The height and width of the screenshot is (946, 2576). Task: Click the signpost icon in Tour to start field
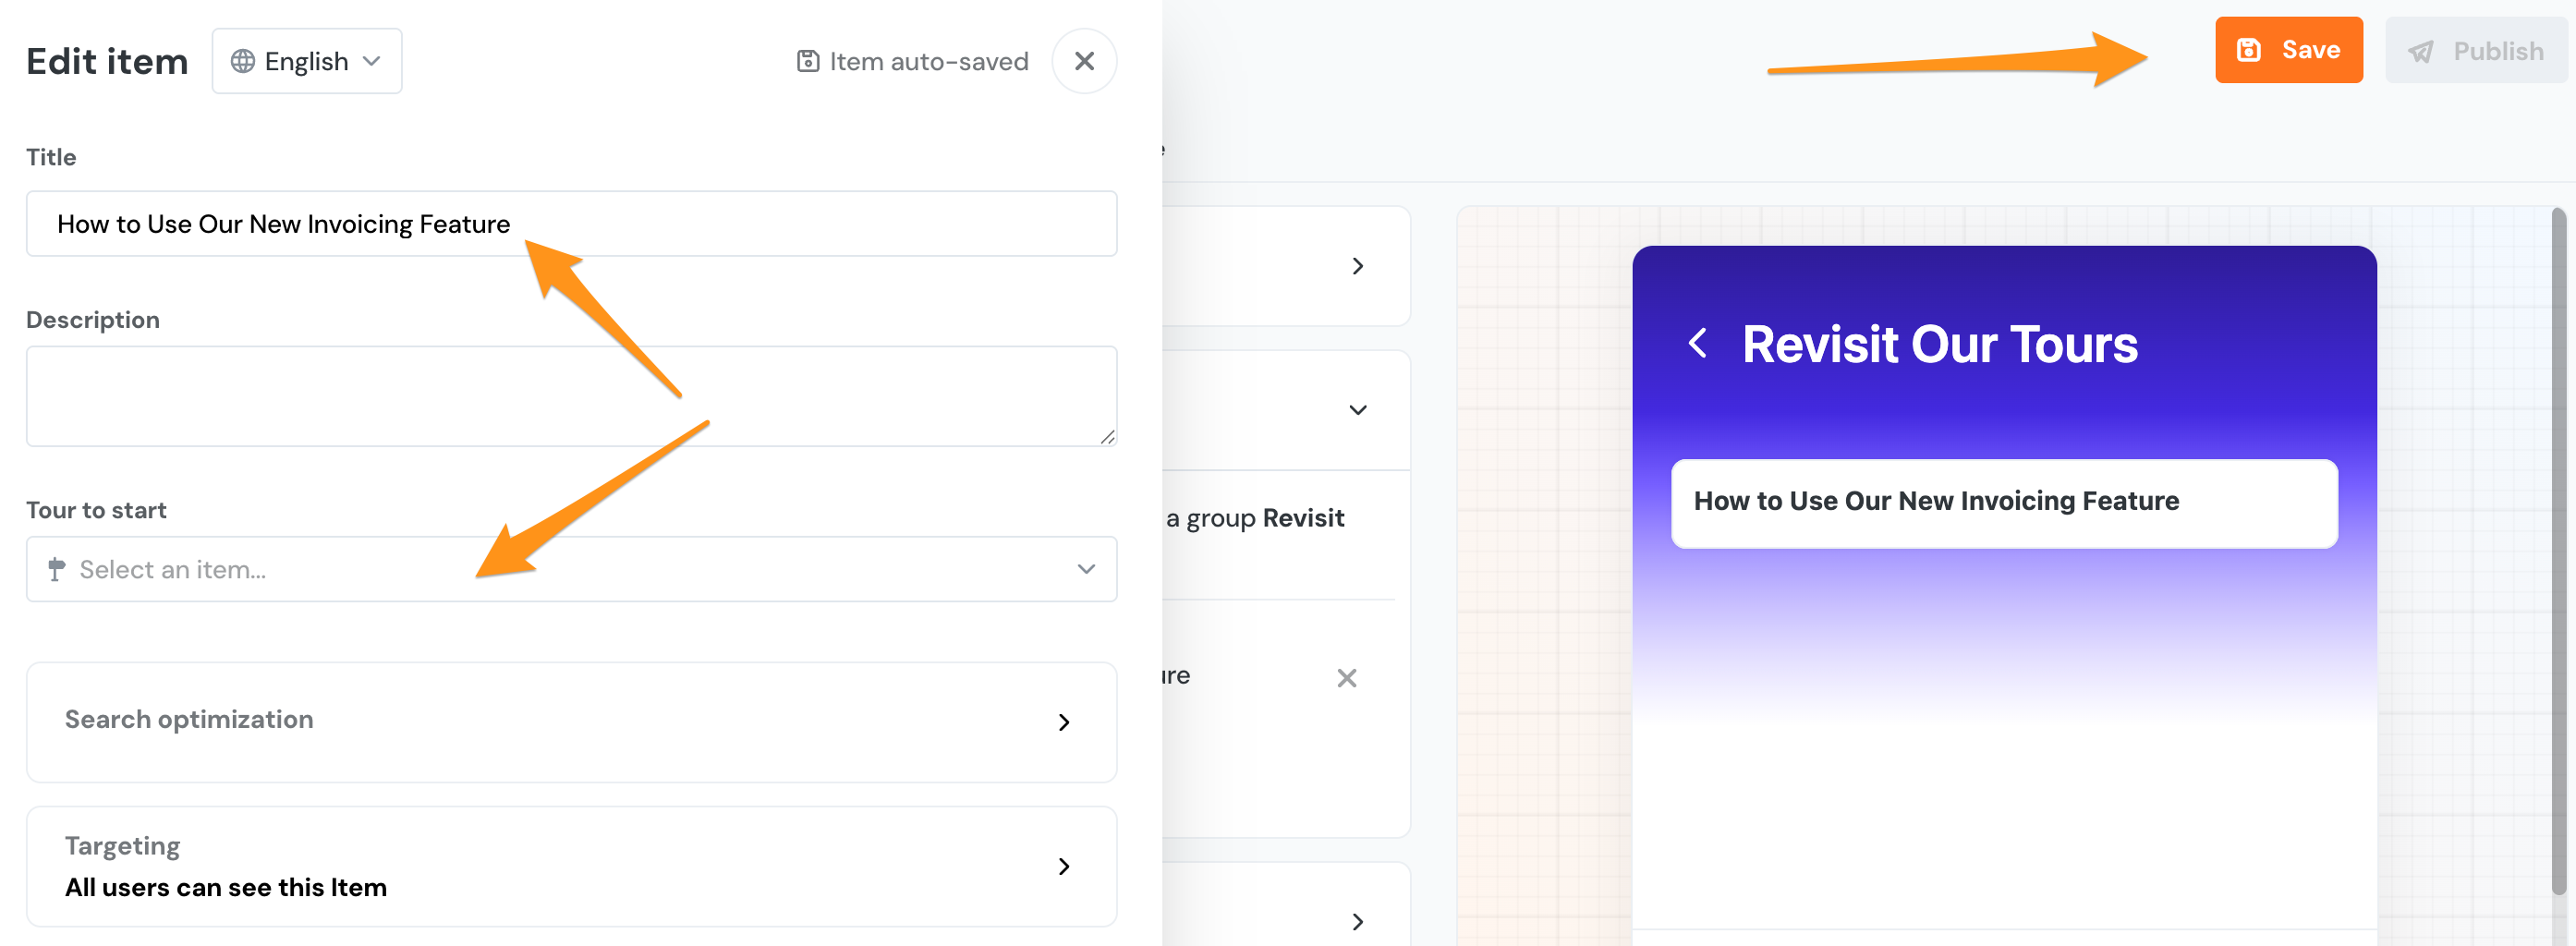[x=55, y=570]
